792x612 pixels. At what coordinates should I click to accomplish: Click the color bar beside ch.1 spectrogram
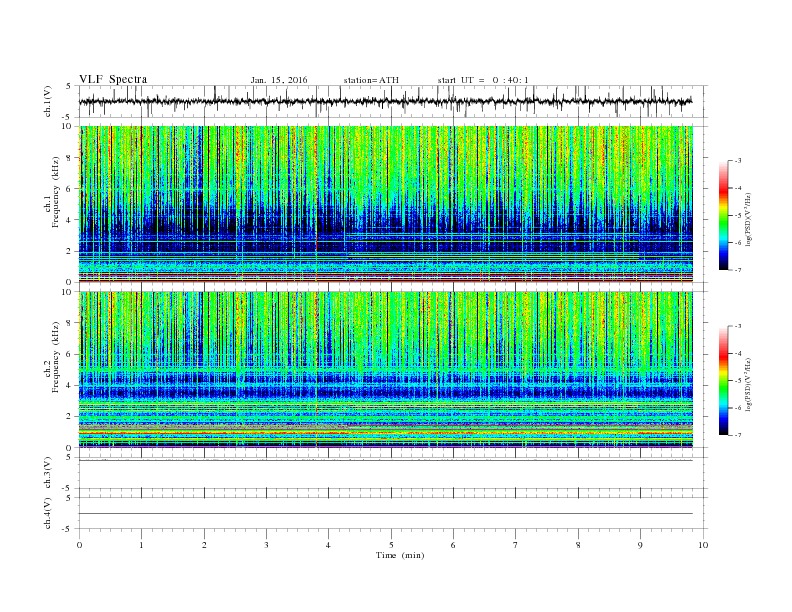click(x=723, y=216)
